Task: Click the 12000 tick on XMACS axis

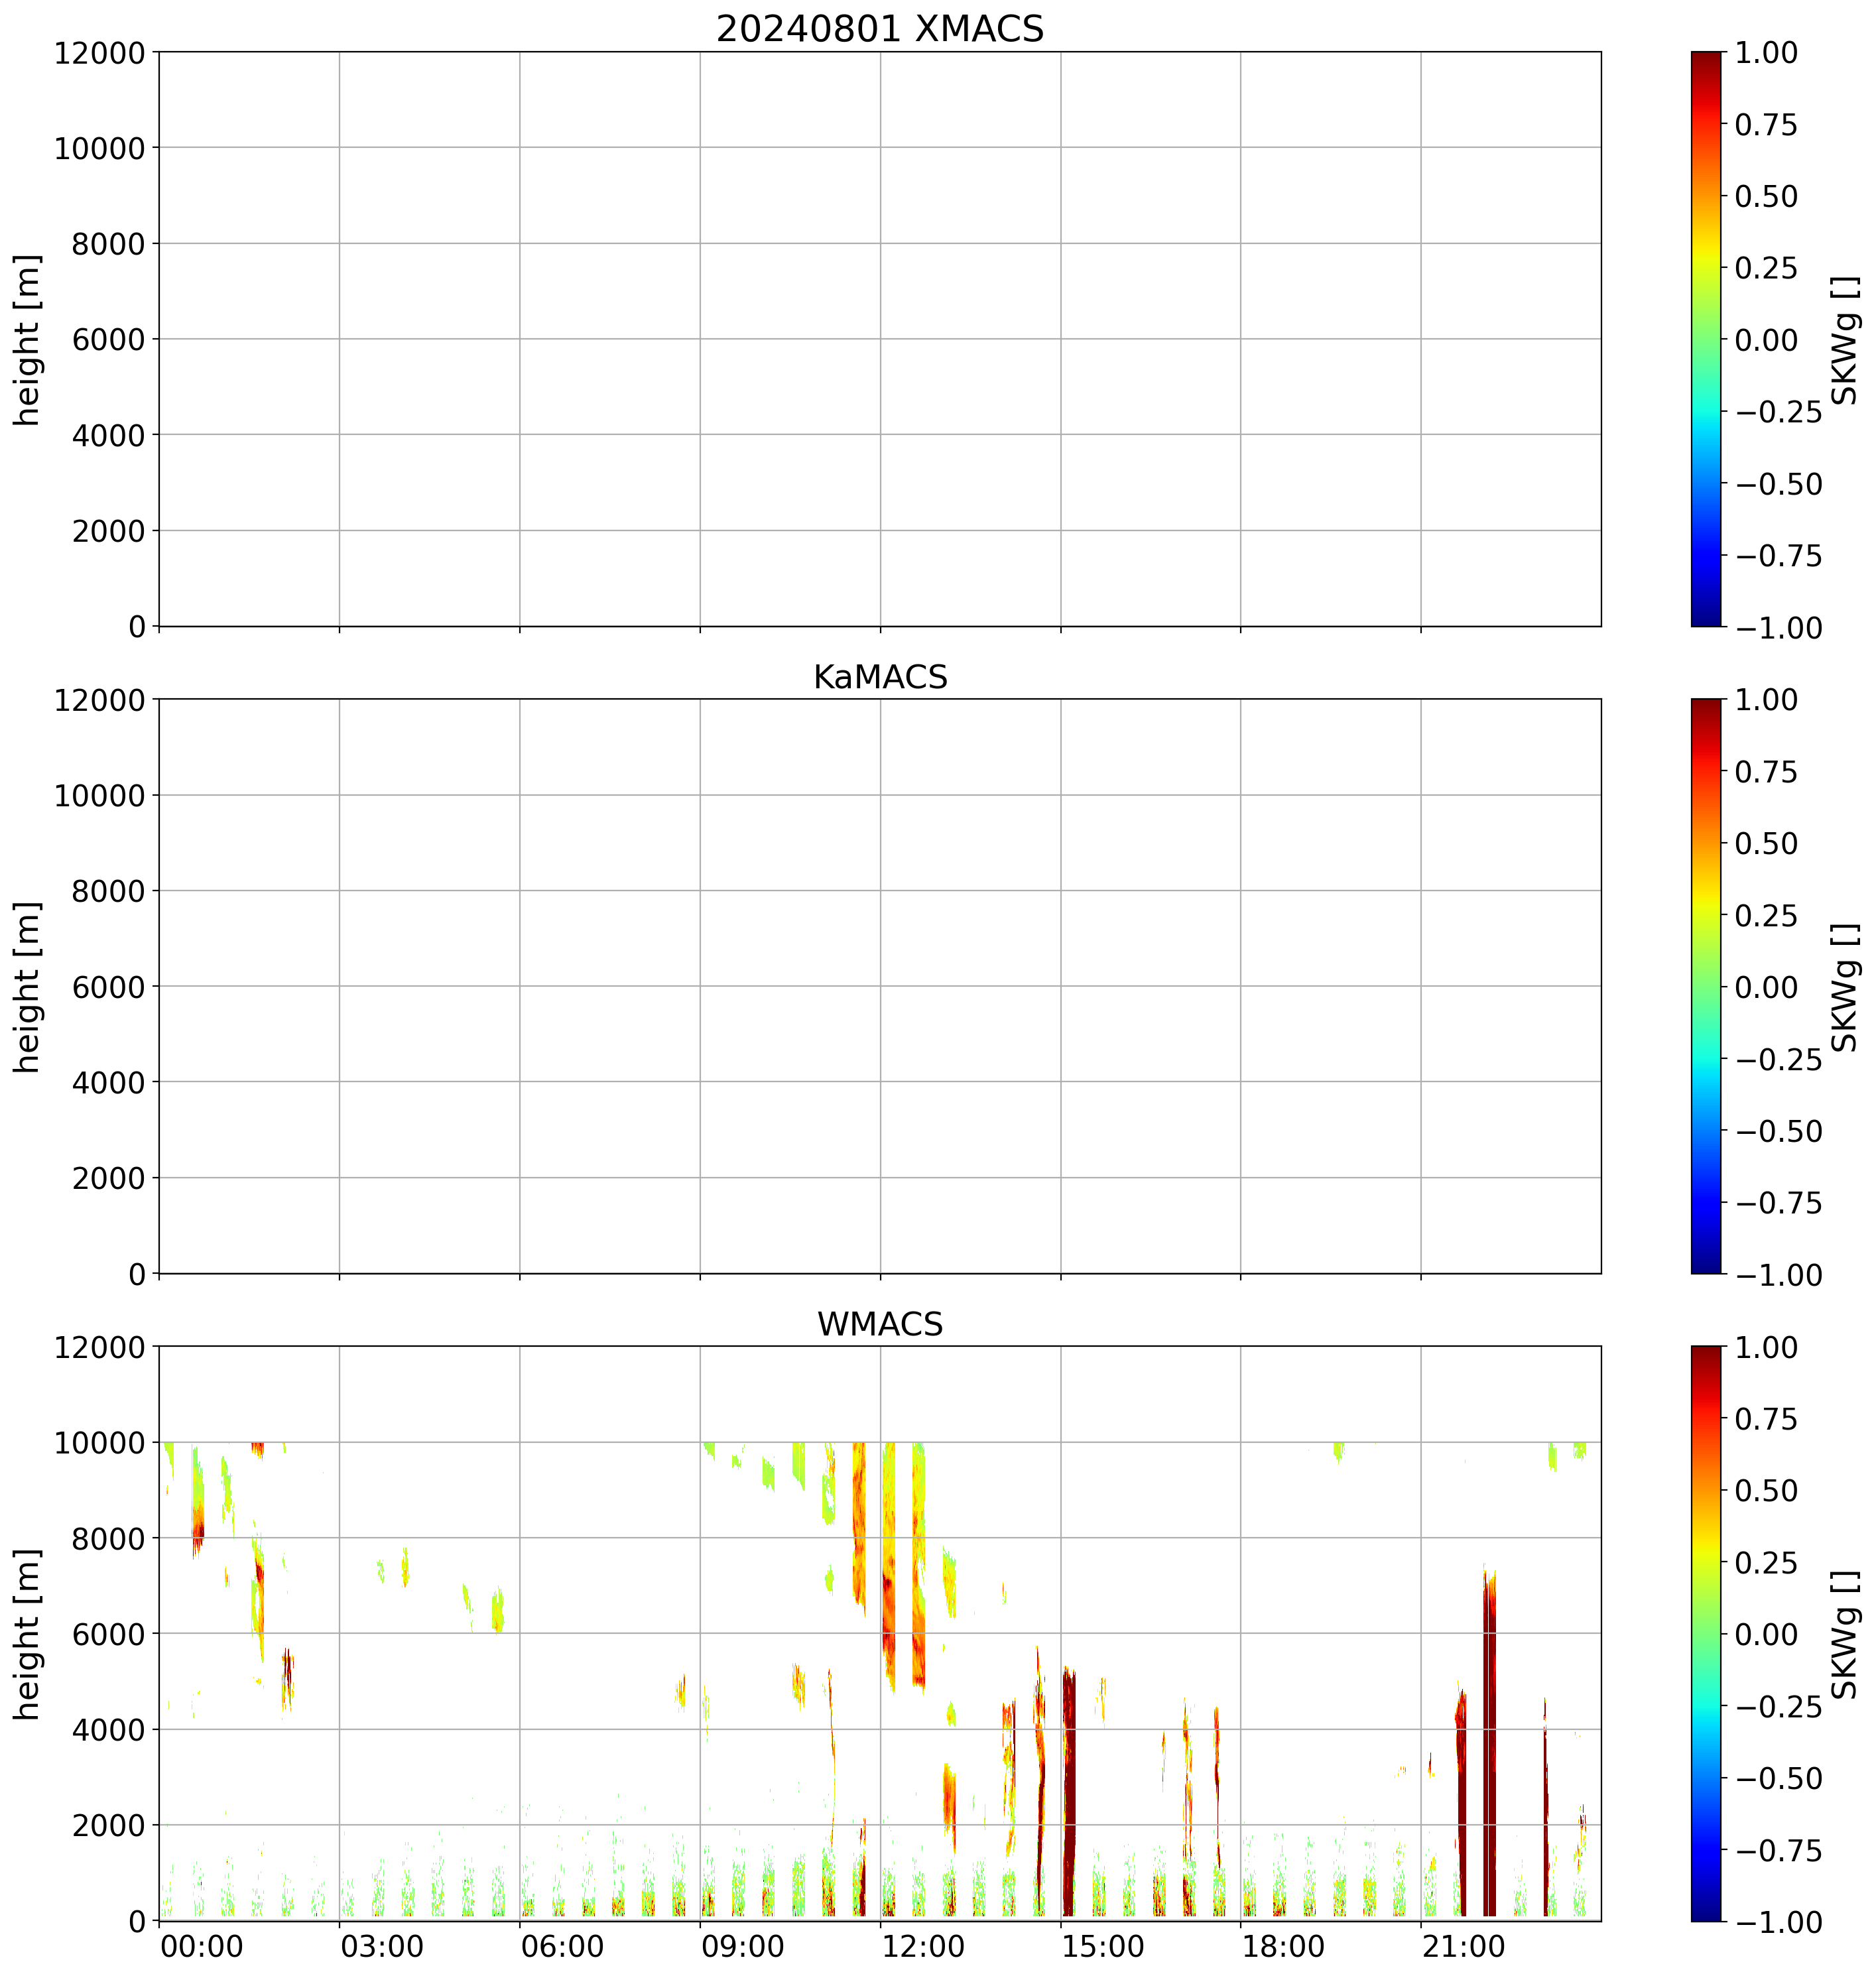Action: click(x=100, y=53)
